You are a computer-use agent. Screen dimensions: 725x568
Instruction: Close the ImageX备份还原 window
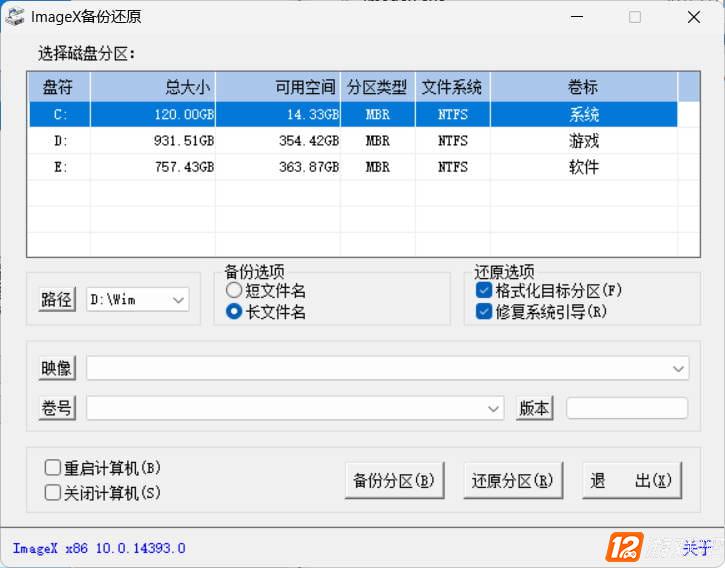pyautogui.click(x=694, y=17)
